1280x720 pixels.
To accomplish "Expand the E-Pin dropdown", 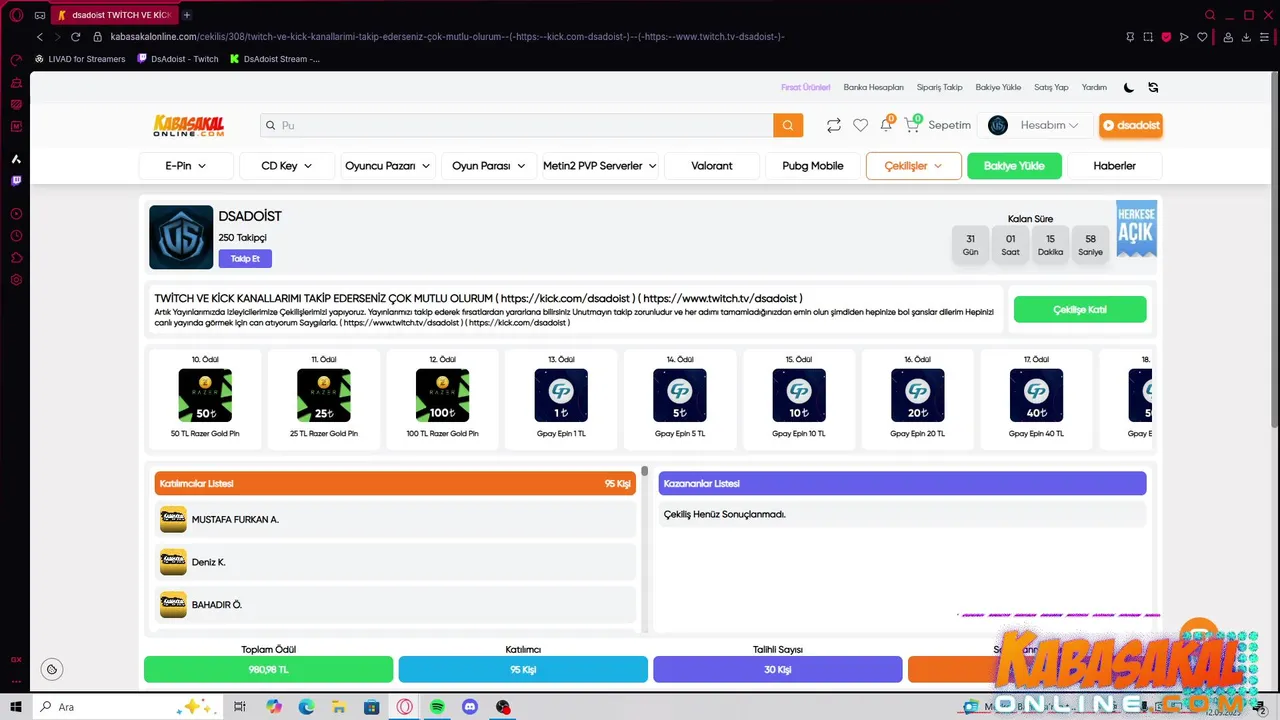I will click(186, 166).
